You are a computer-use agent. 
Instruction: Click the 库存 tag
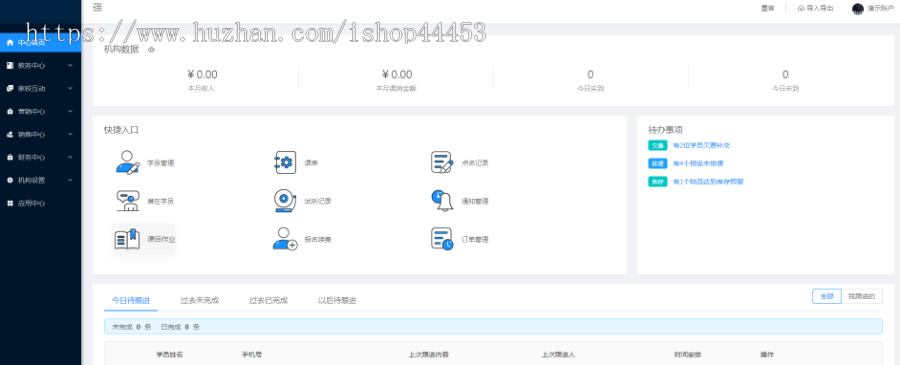point(657,181)
